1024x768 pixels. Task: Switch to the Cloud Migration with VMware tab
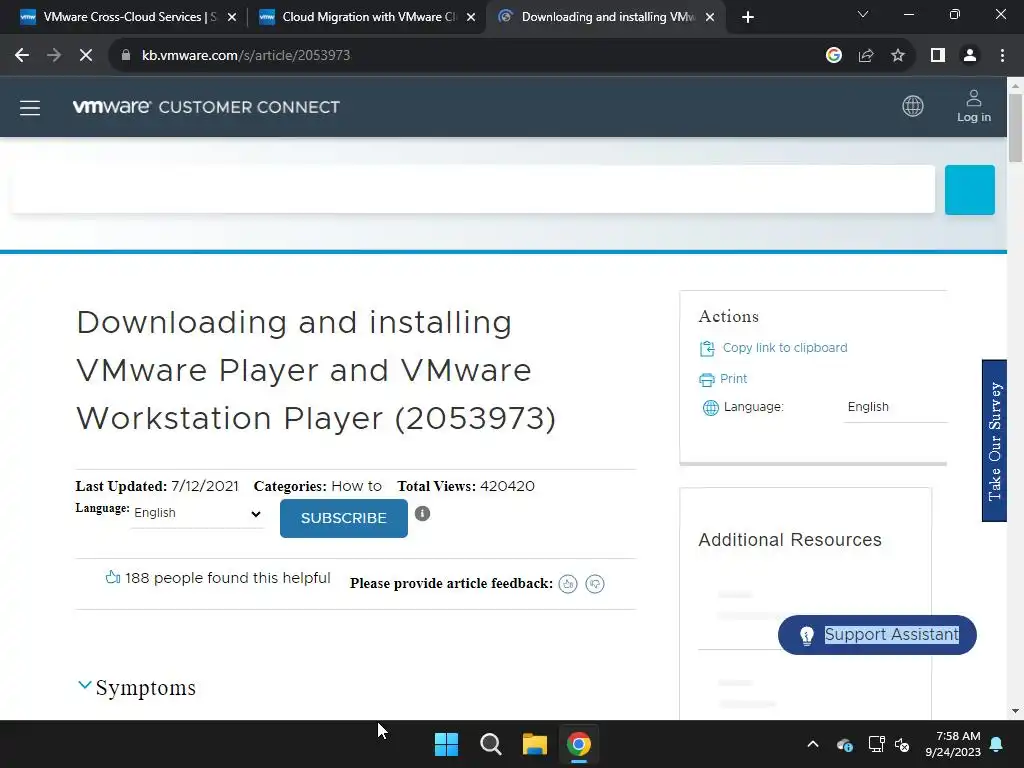tap(366, 17)
